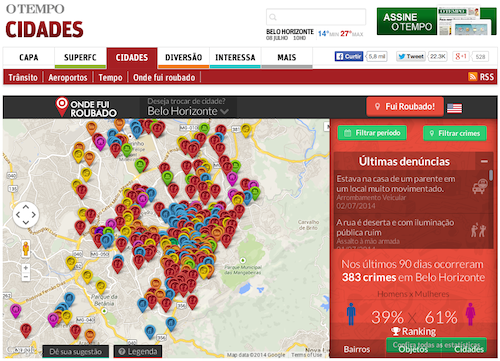Click the Parque Municipal das Mangabeiras marker

coord(243,260)
